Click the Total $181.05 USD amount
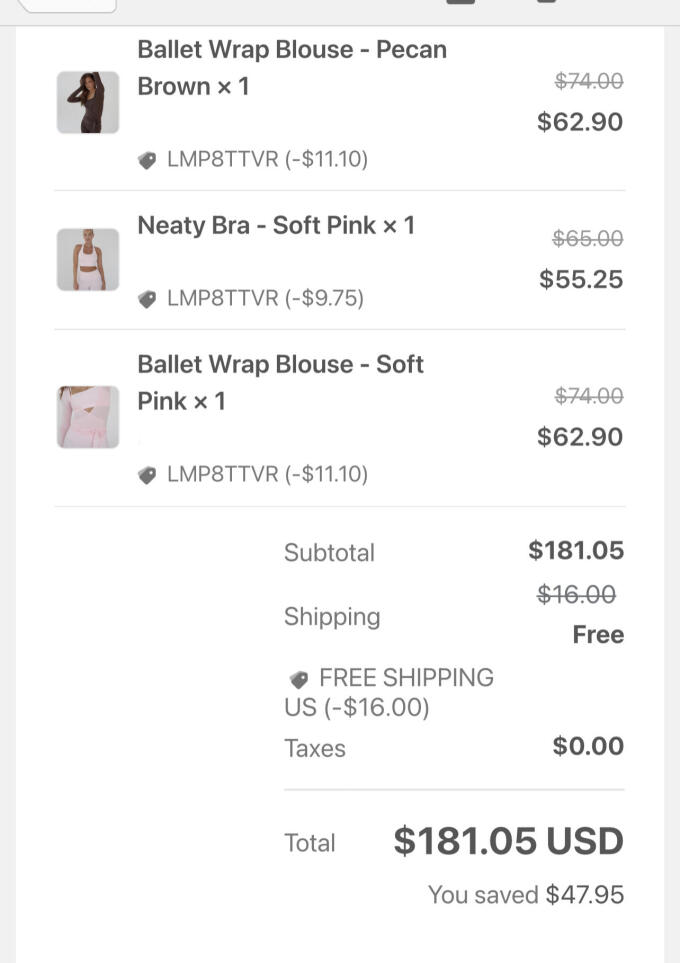This screenshot has height=963, width=680. coord(508,841)
